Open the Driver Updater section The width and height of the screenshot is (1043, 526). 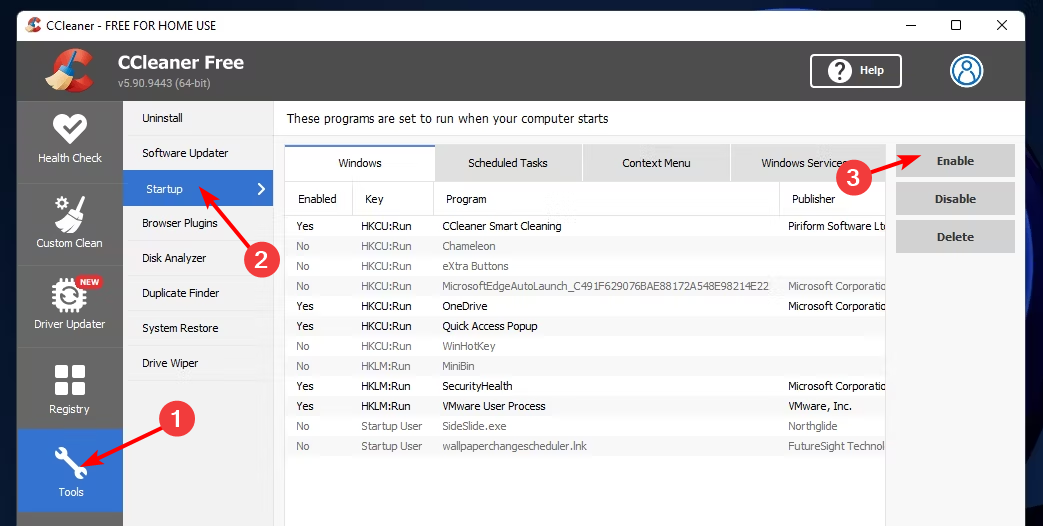70,306
